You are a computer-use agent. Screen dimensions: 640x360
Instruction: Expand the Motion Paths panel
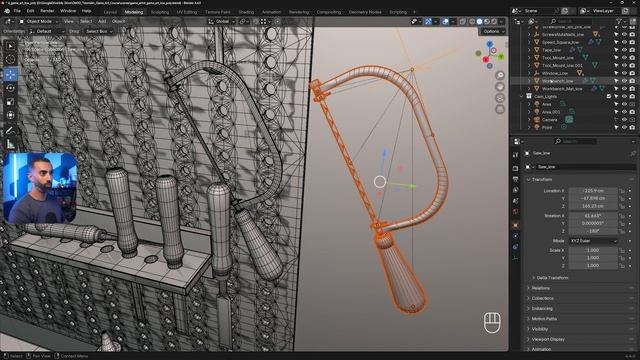click(529, 319)
